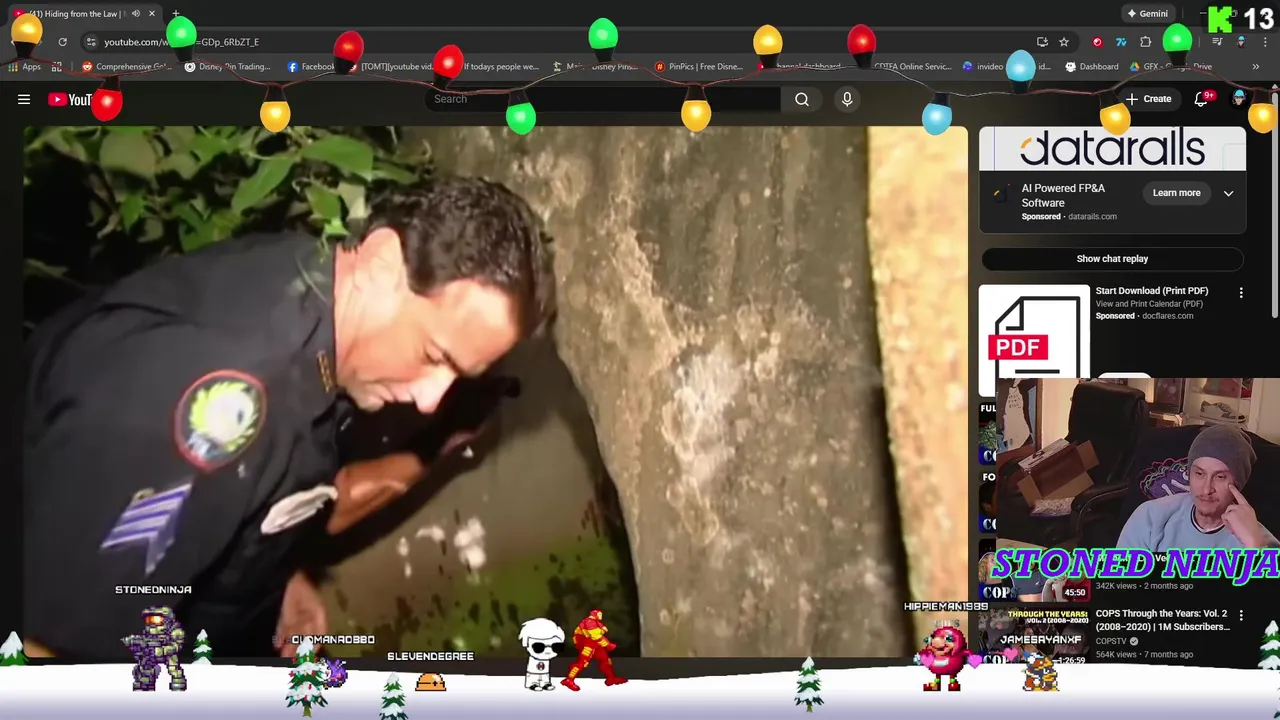Screen dimensions: 1280x720
Task: Click Learn more on datarails ad
Action: tap(1176, 193)
